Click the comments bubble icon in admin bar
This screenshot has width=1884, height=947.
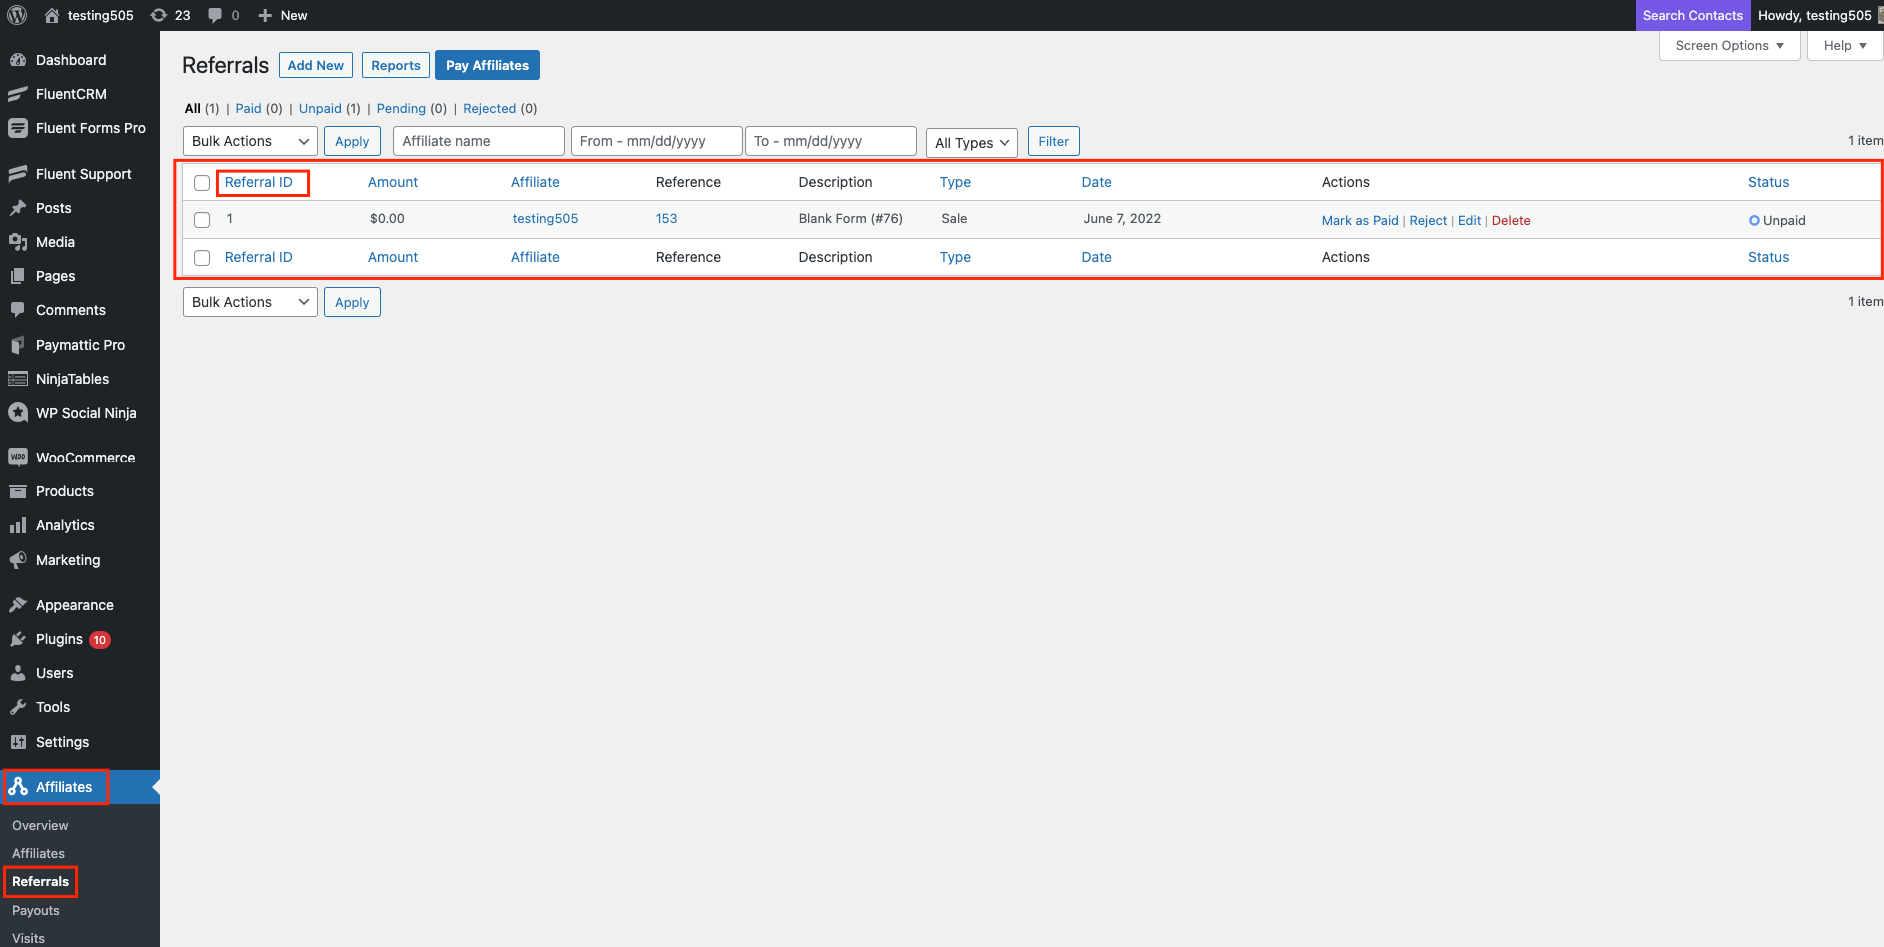(215, 15)
